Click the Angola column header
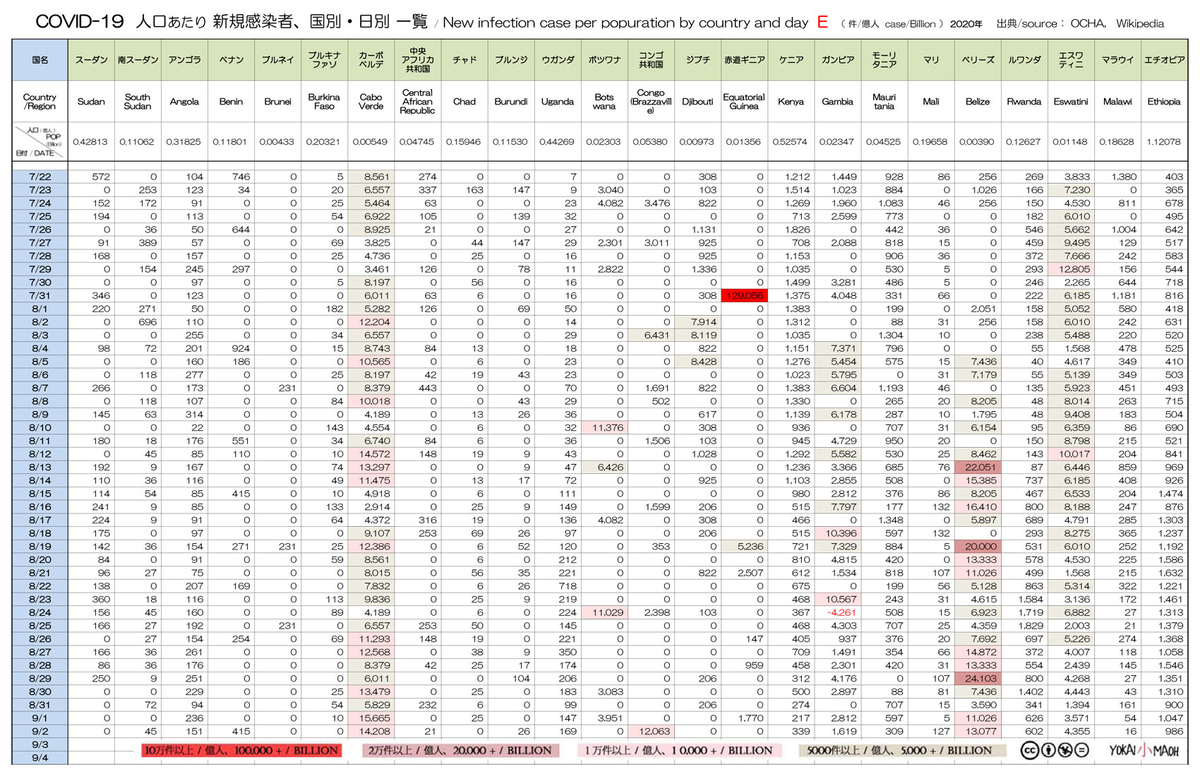Screen dimensions: 1200x772 [184, 102]
